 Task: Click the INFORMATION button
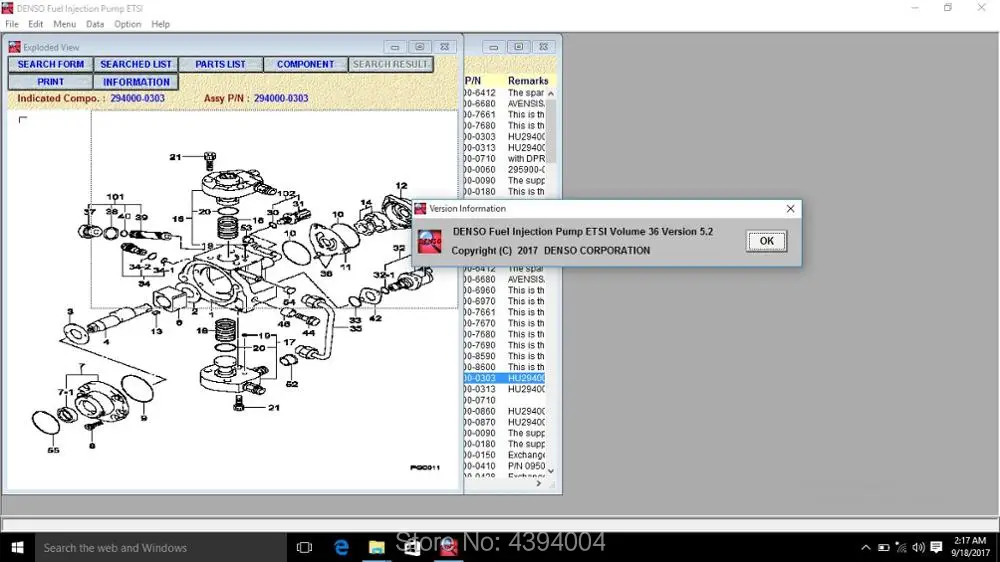(136, 82)
